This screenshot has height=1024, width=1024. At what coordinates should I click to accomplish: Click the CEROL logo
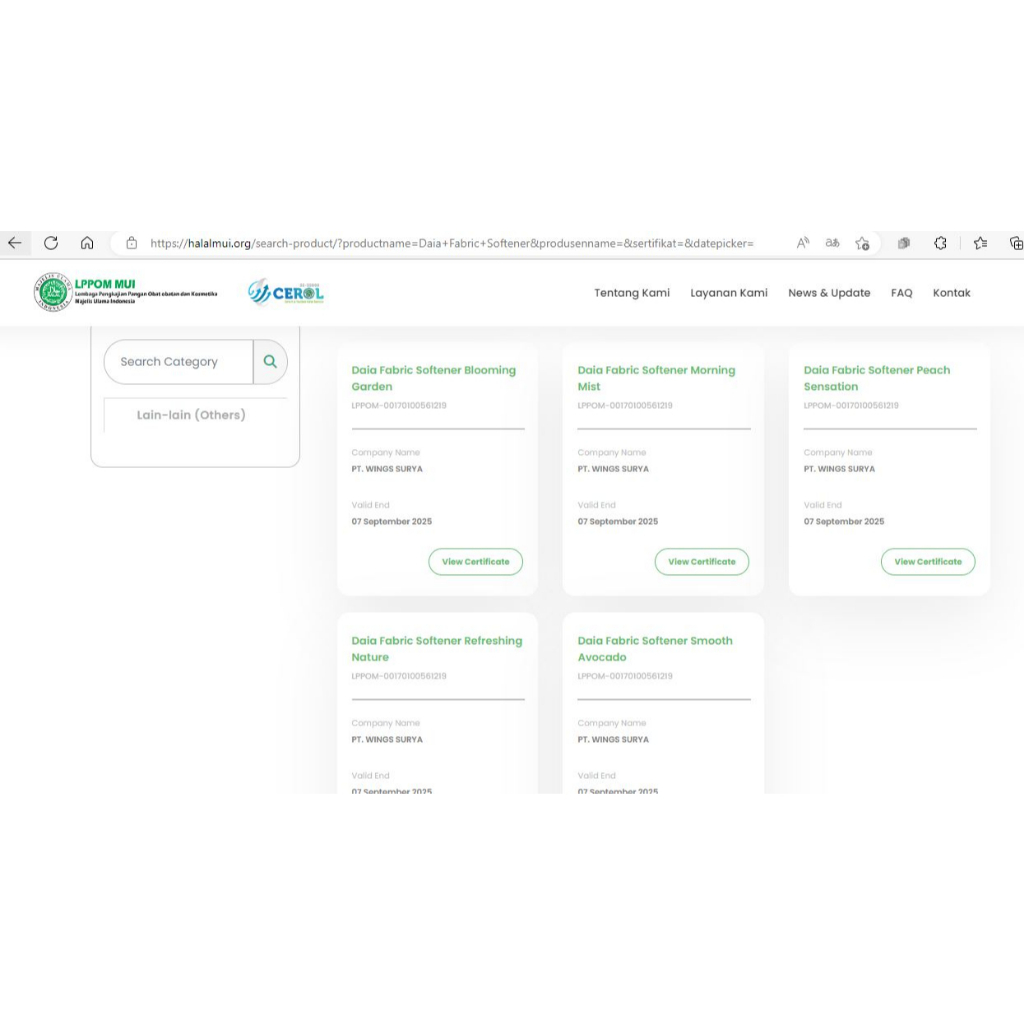[286, 292]
